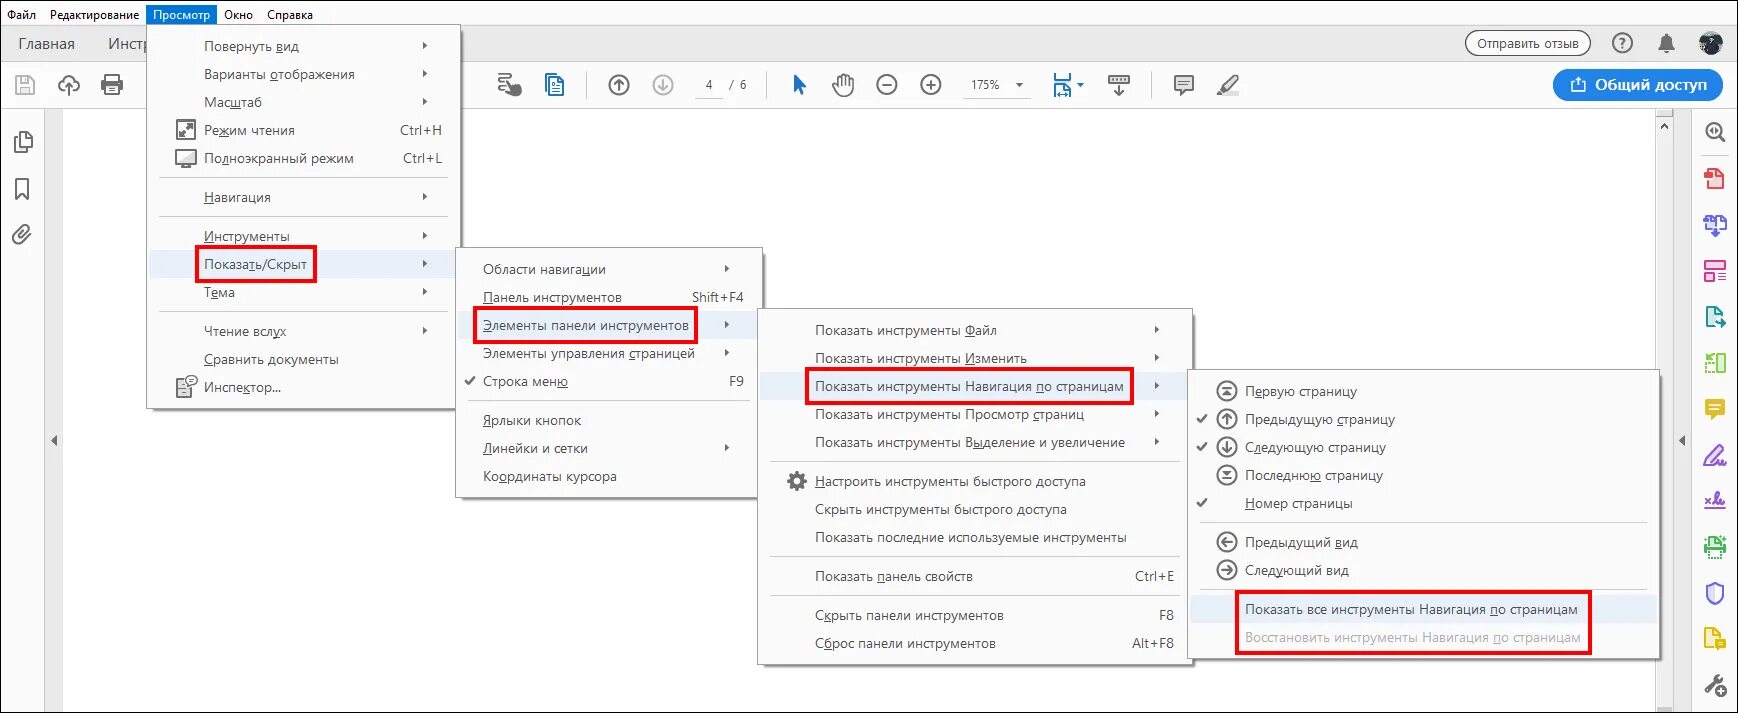Toggle Номер страницы tool visibility
The height and width of the screenshot is (713, 1738).
point(1424,503)
